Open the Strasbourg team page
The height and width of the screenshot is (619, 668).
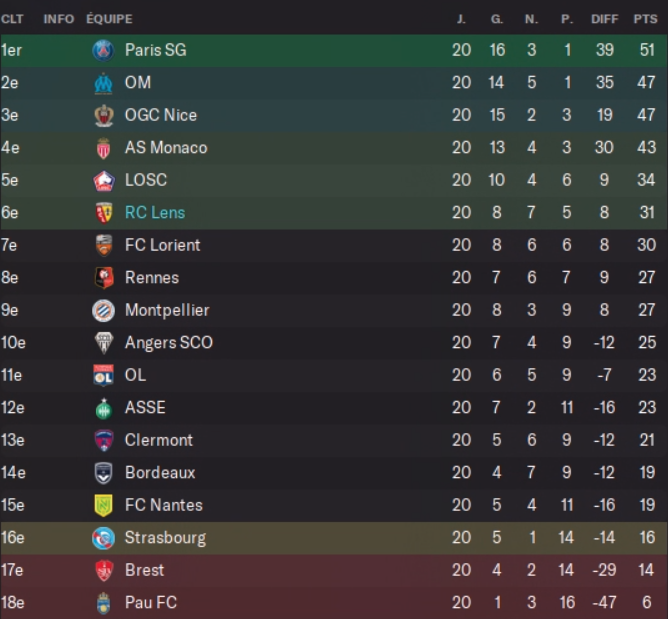(165, 538)
